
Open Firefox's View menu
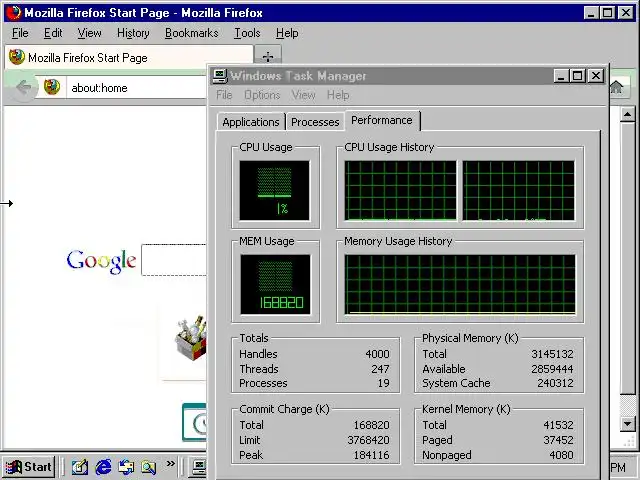click(x=89, y=33)
